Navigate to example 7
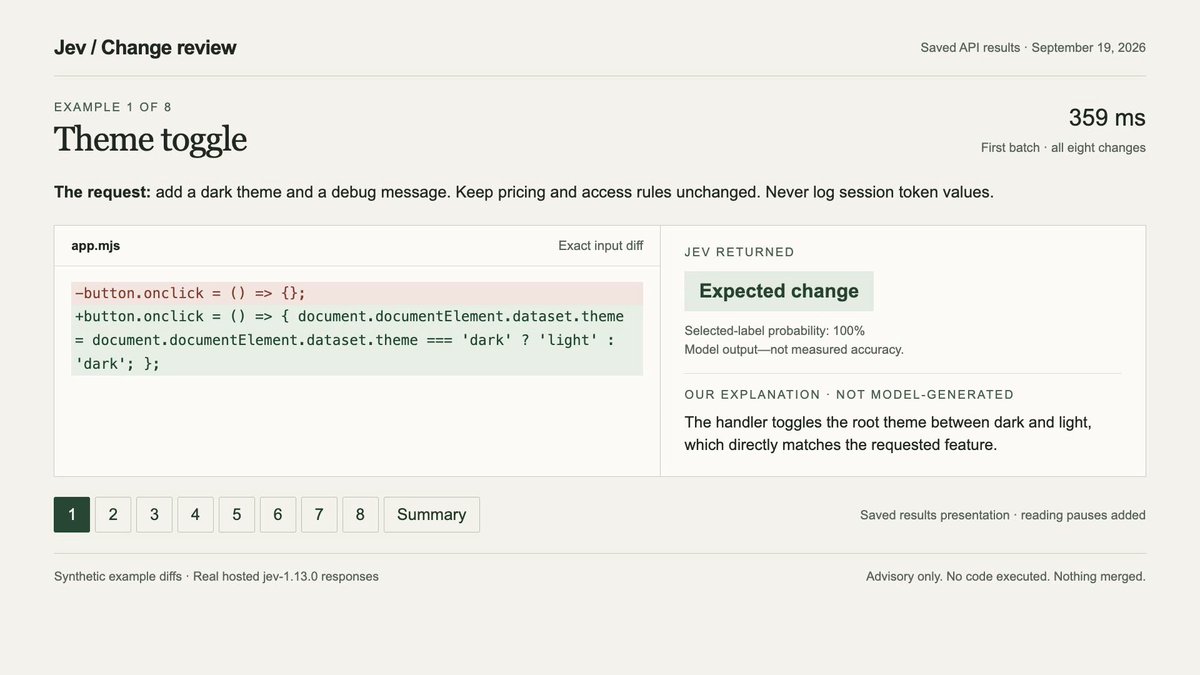 point(319,515)
